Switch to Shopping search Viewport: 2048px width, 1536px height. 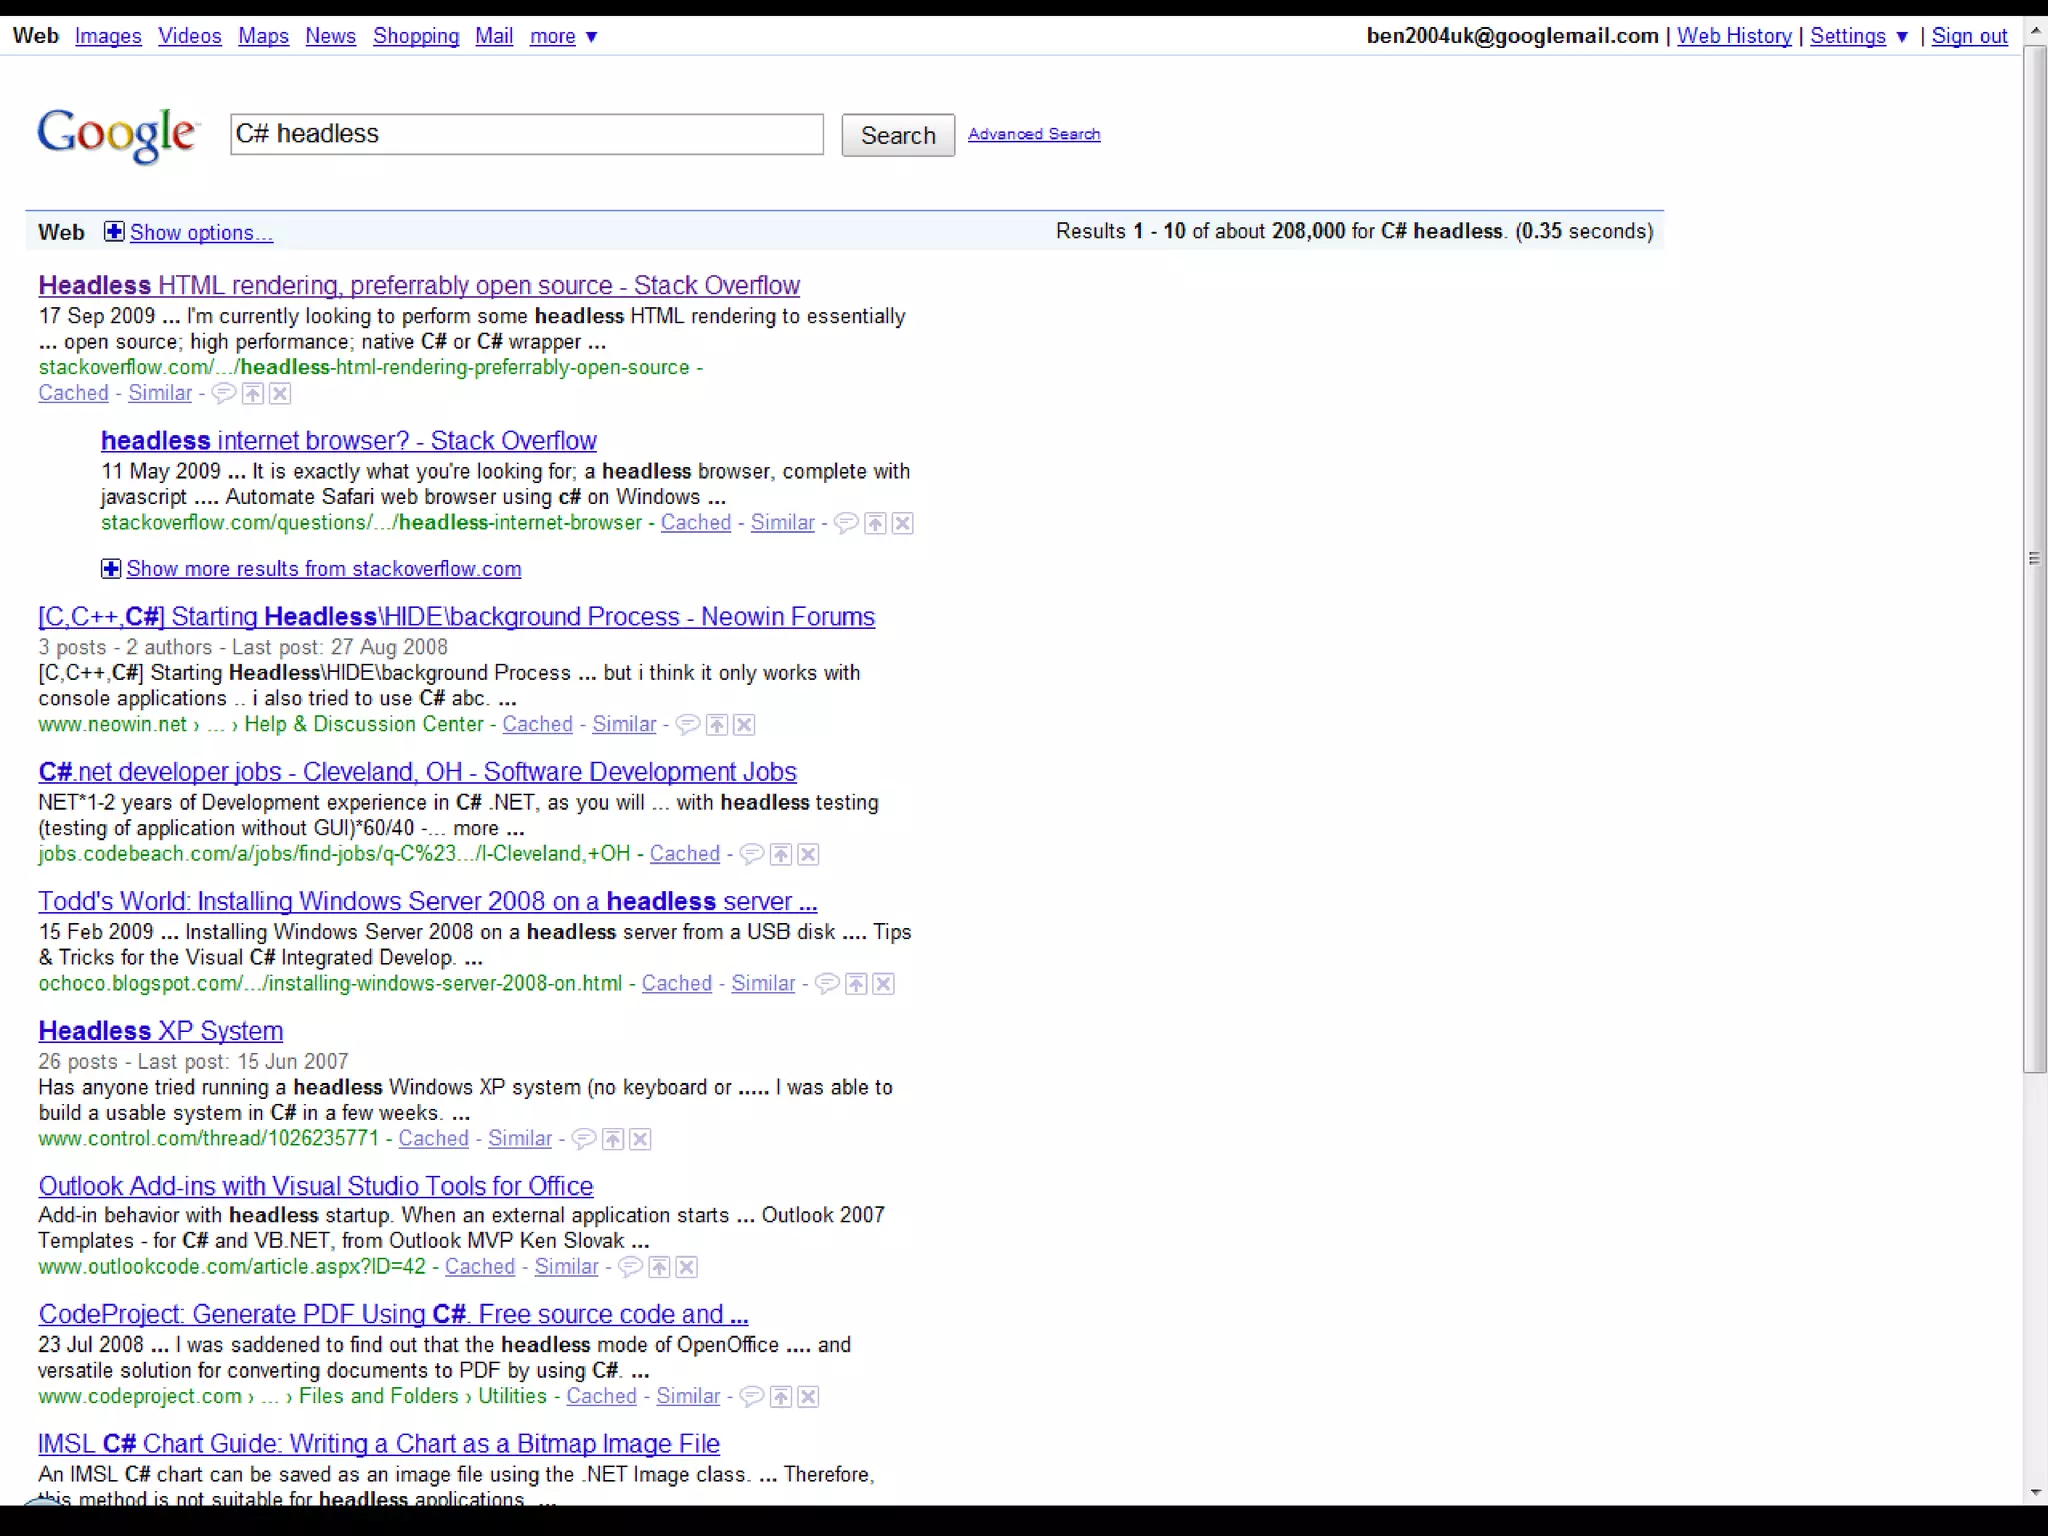[416, 37]
